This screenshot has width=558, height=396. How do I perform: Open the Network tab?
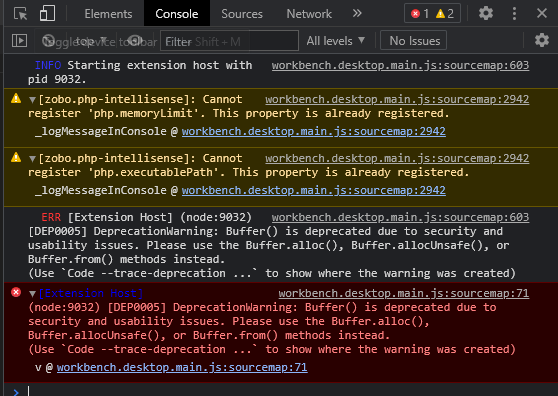pos(309,14)
